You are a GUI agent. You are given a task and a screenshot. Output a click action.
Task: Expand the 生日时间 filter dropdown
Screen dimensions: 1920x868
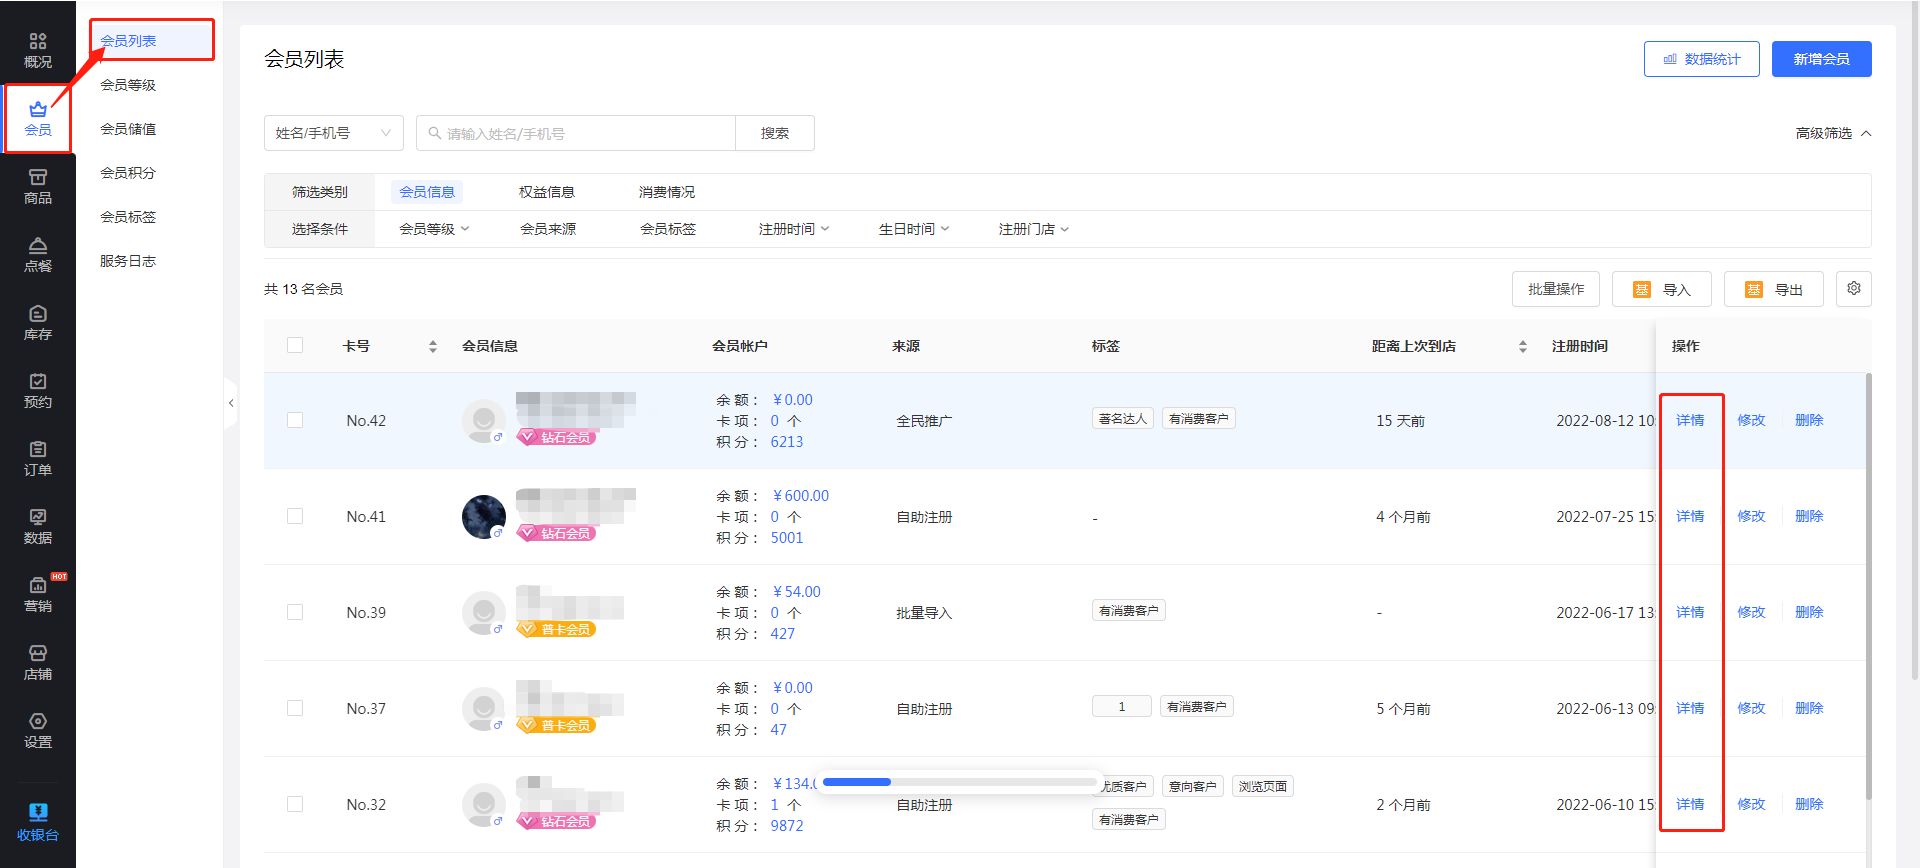(914, 229)
